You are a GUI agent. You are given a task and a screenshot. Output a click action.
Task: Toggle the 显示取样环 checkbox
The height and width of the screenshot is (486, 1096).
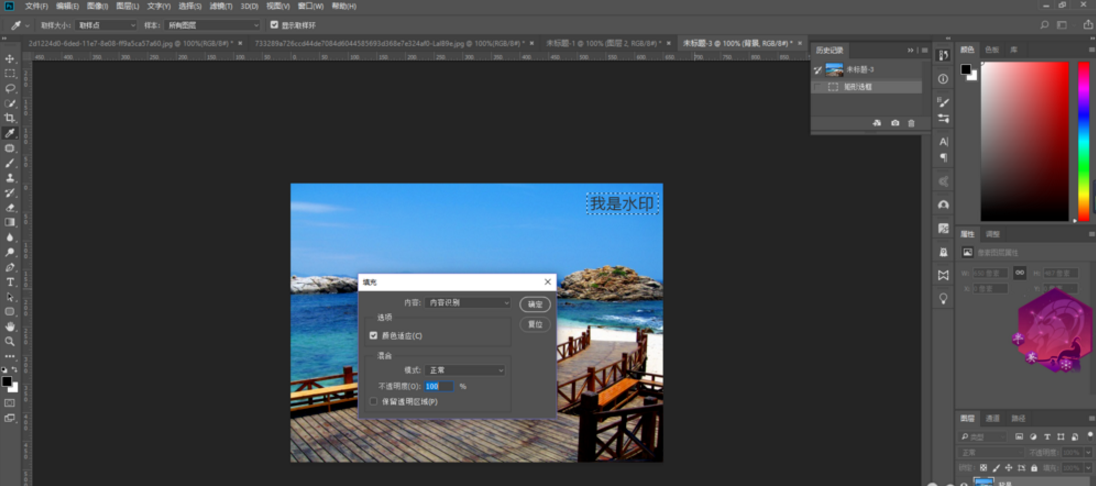[x=274, y=25]
